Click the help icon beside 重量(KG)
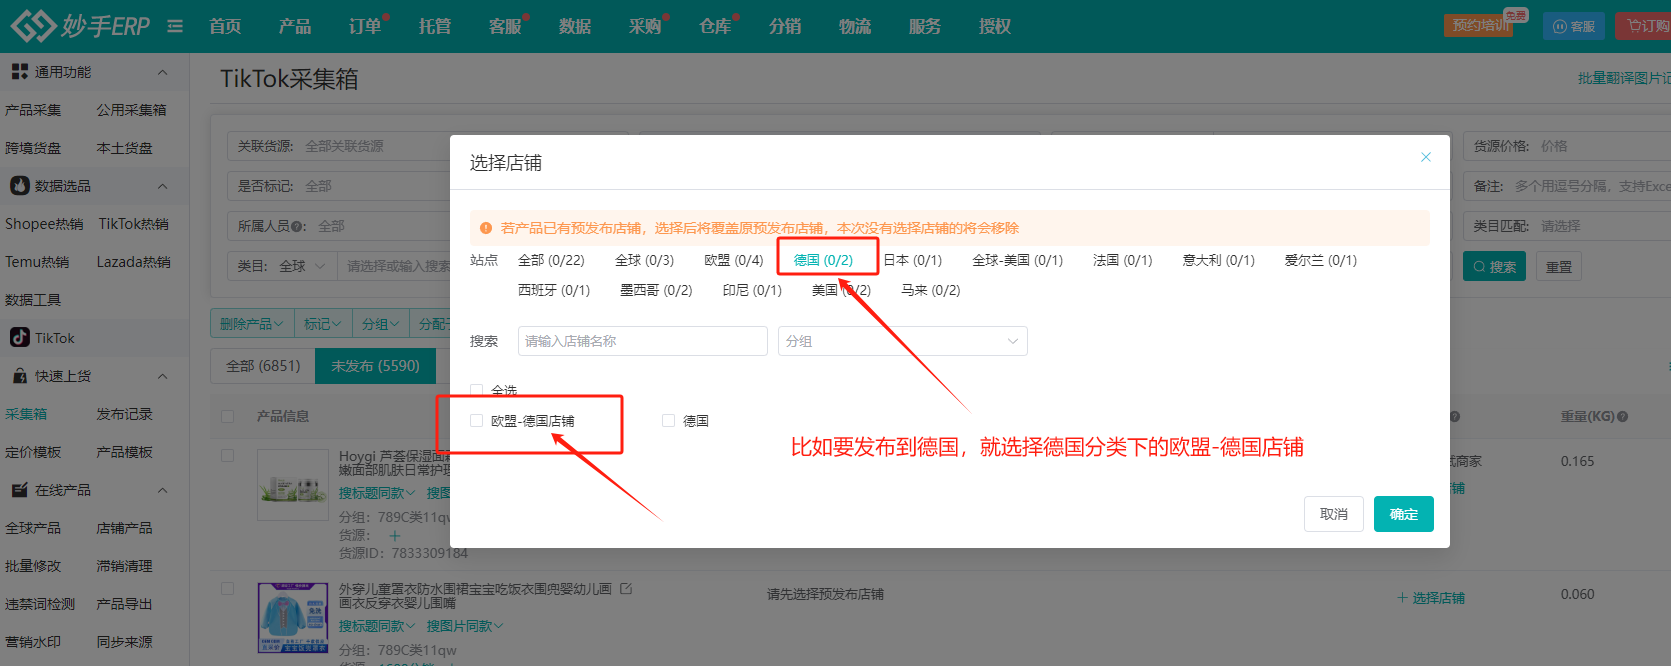Image resolution: width=1671 pixels, height=666 pixels. pyautogui.click(x=1622, y=416)
